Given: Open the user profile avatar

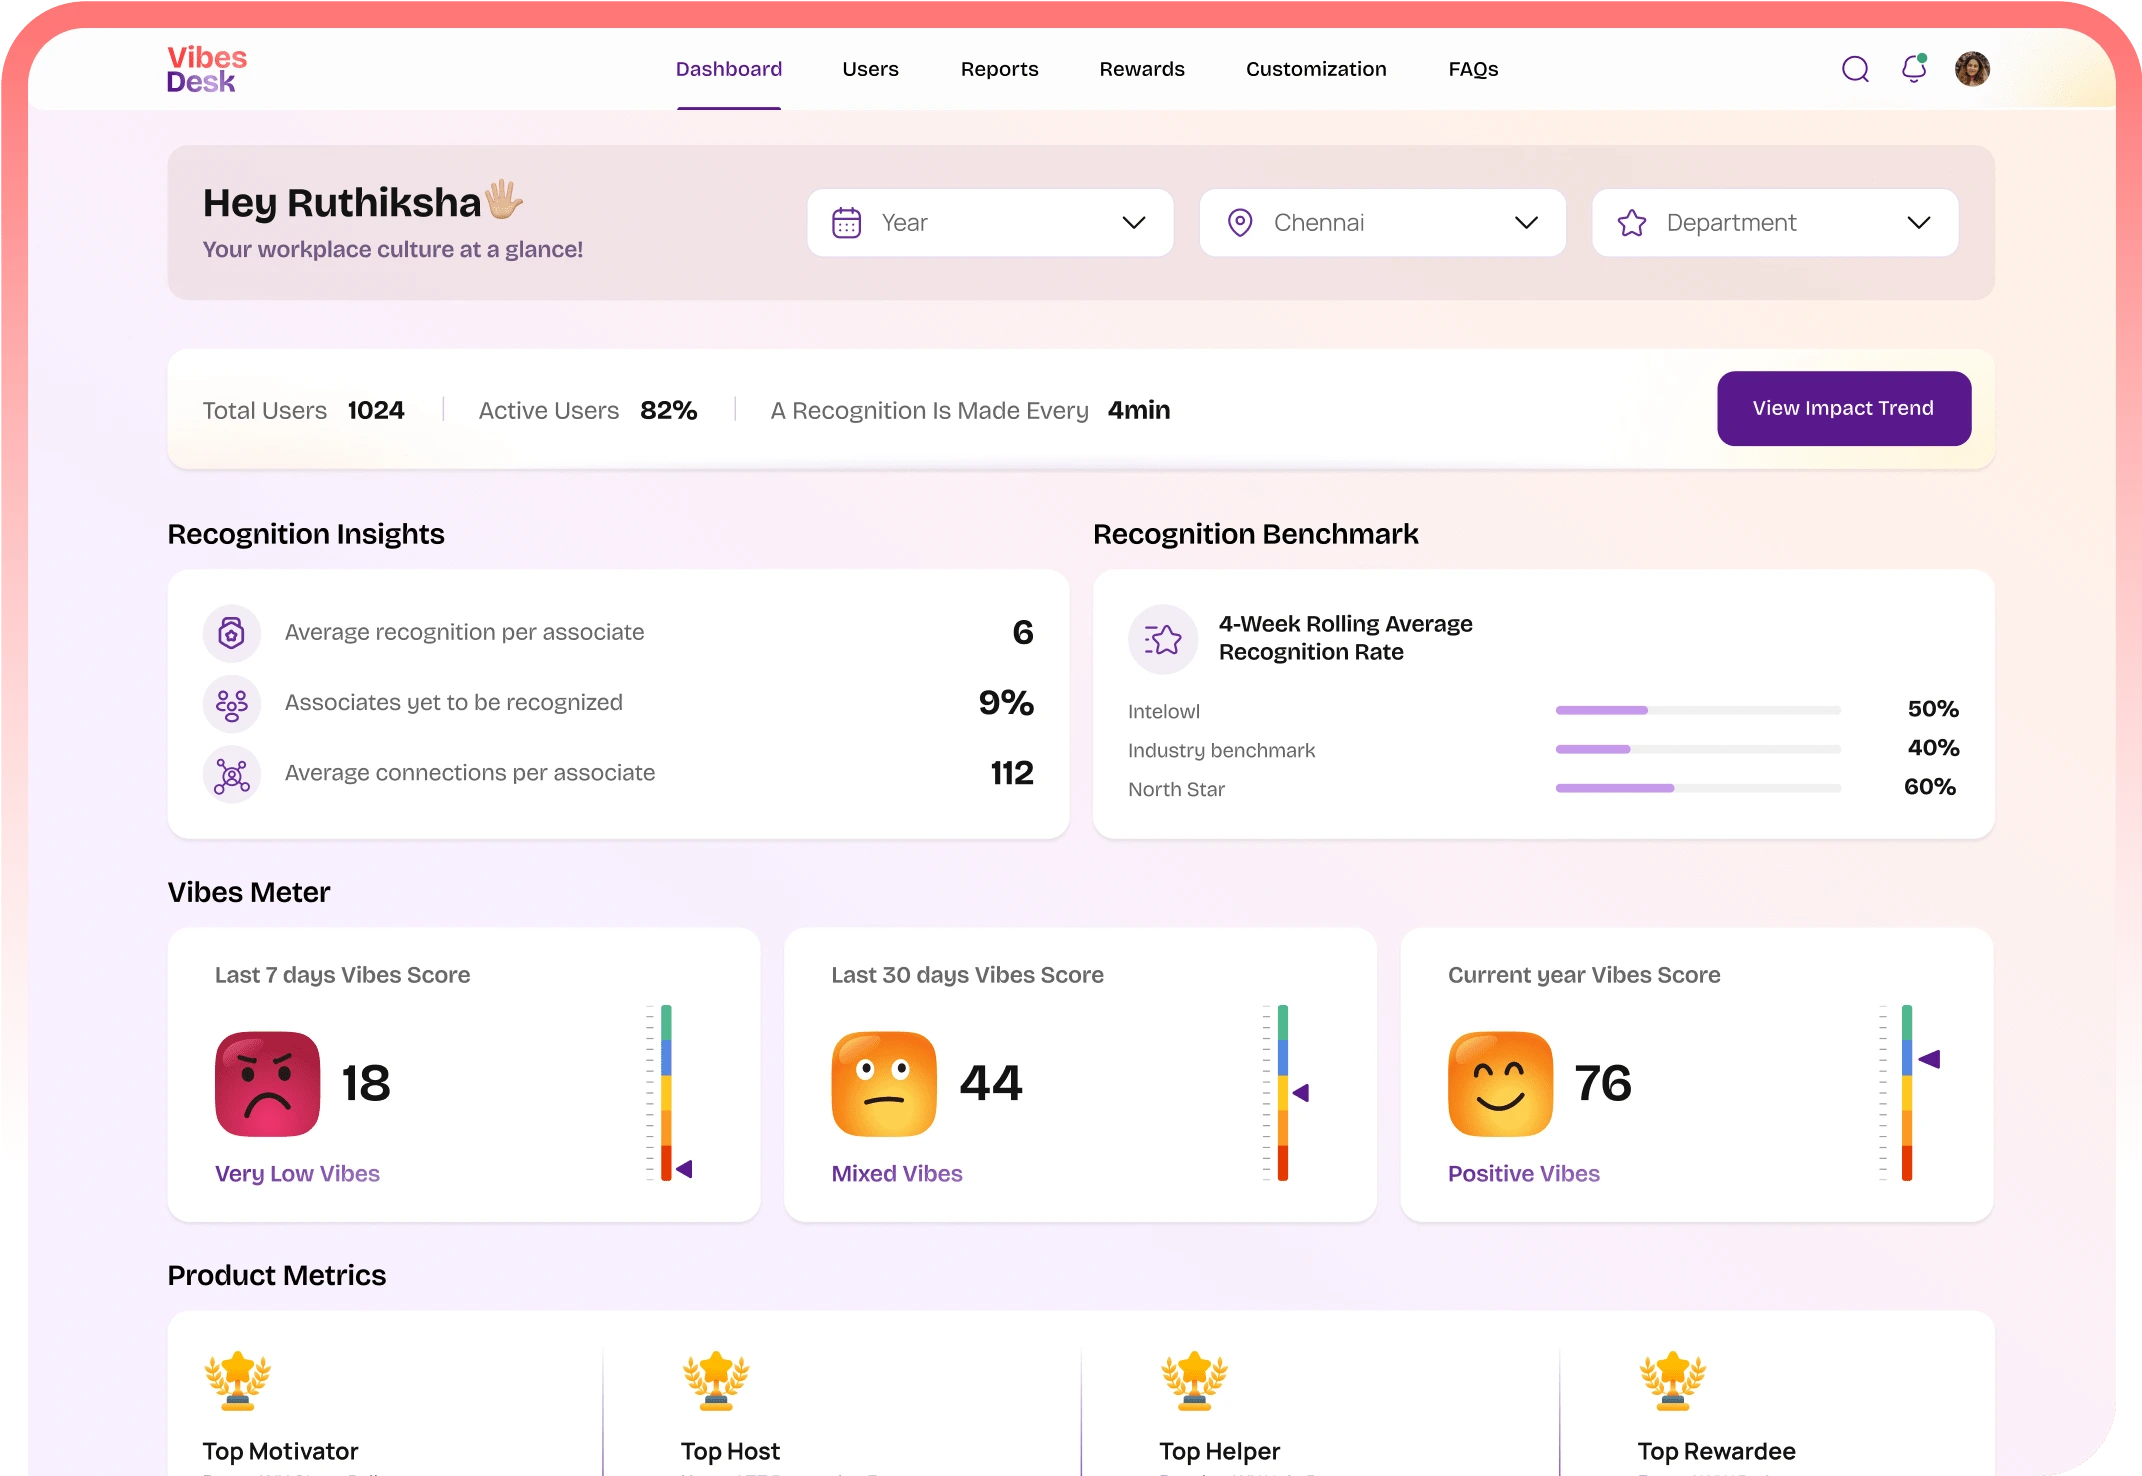Looking at the screenshot, I should [1972, 69].
